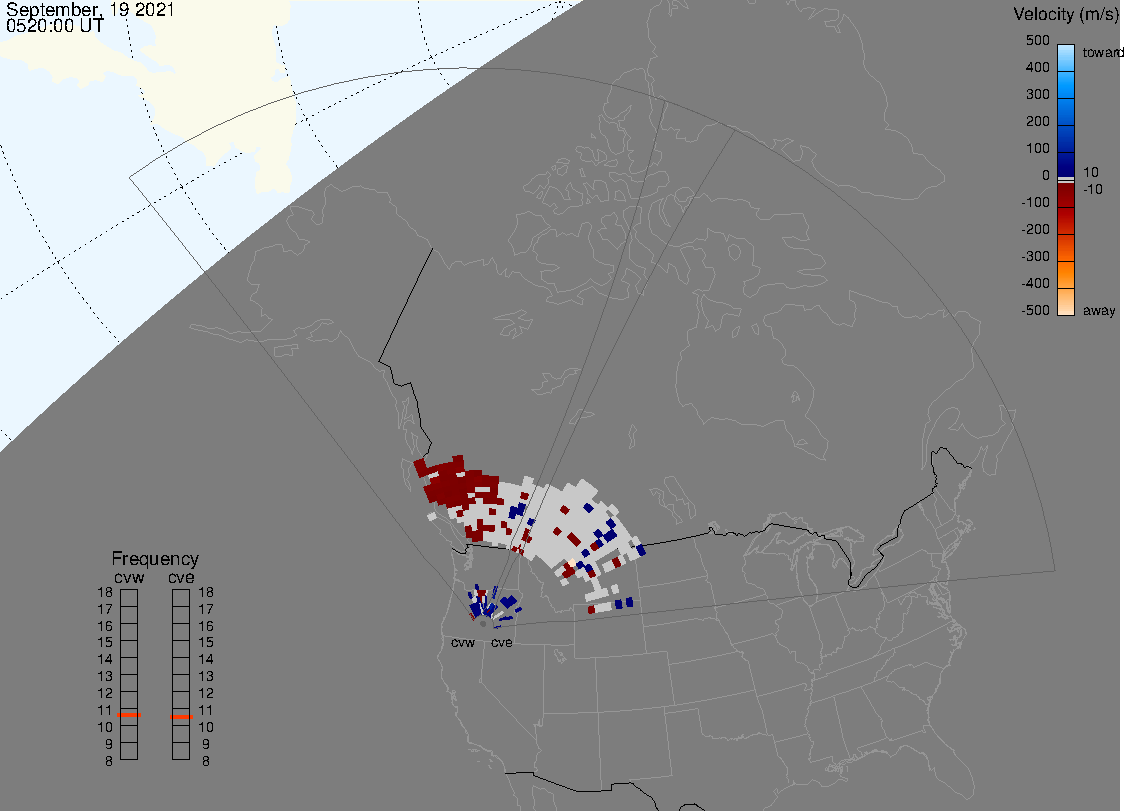Click the "cve" radar label on the map
The height and width of the screenshot is (811, 1124).
pyautogui.click(x=502, y=642)
